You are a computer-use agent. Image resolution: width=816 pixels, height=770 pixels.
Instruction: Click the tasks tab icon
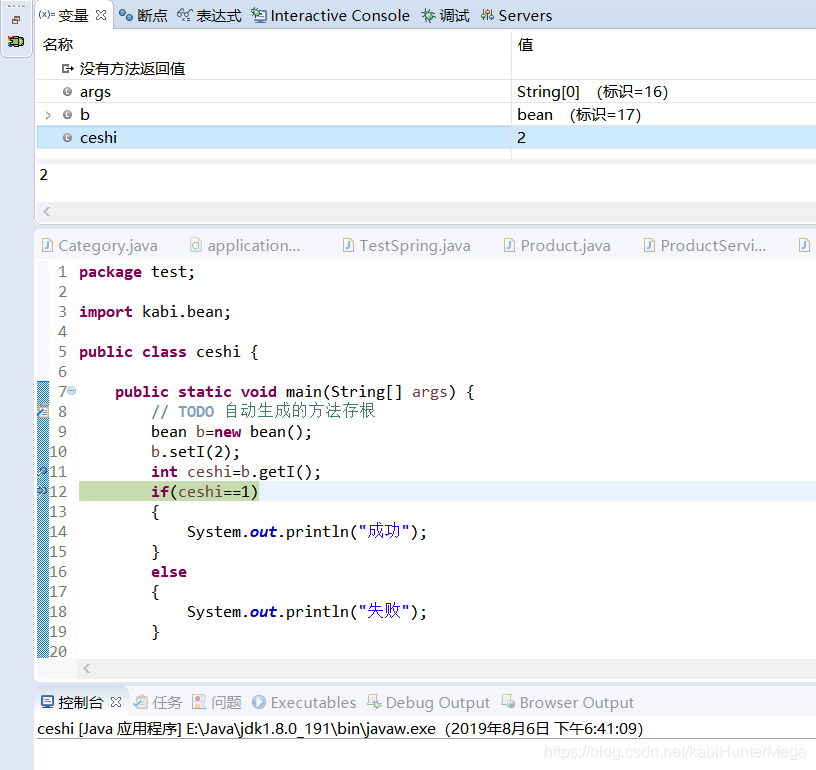click(x=141, y=702)
